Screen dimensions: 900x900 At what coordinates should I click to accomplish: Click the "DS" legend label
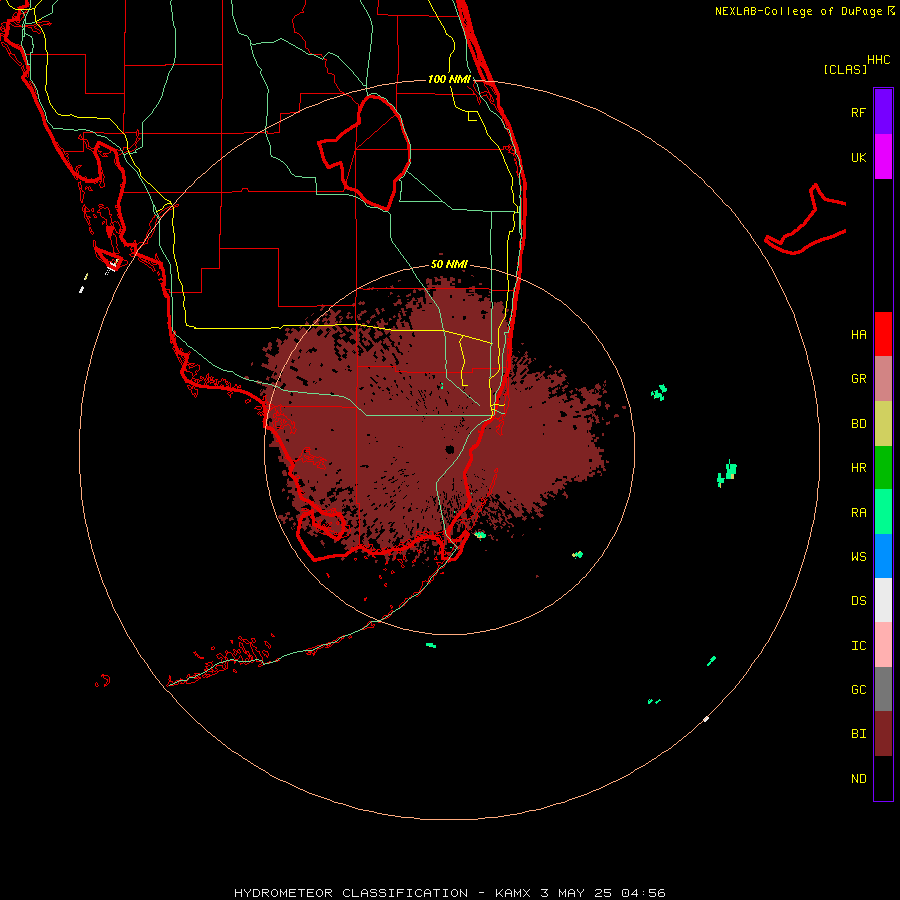tap(858, 601)
